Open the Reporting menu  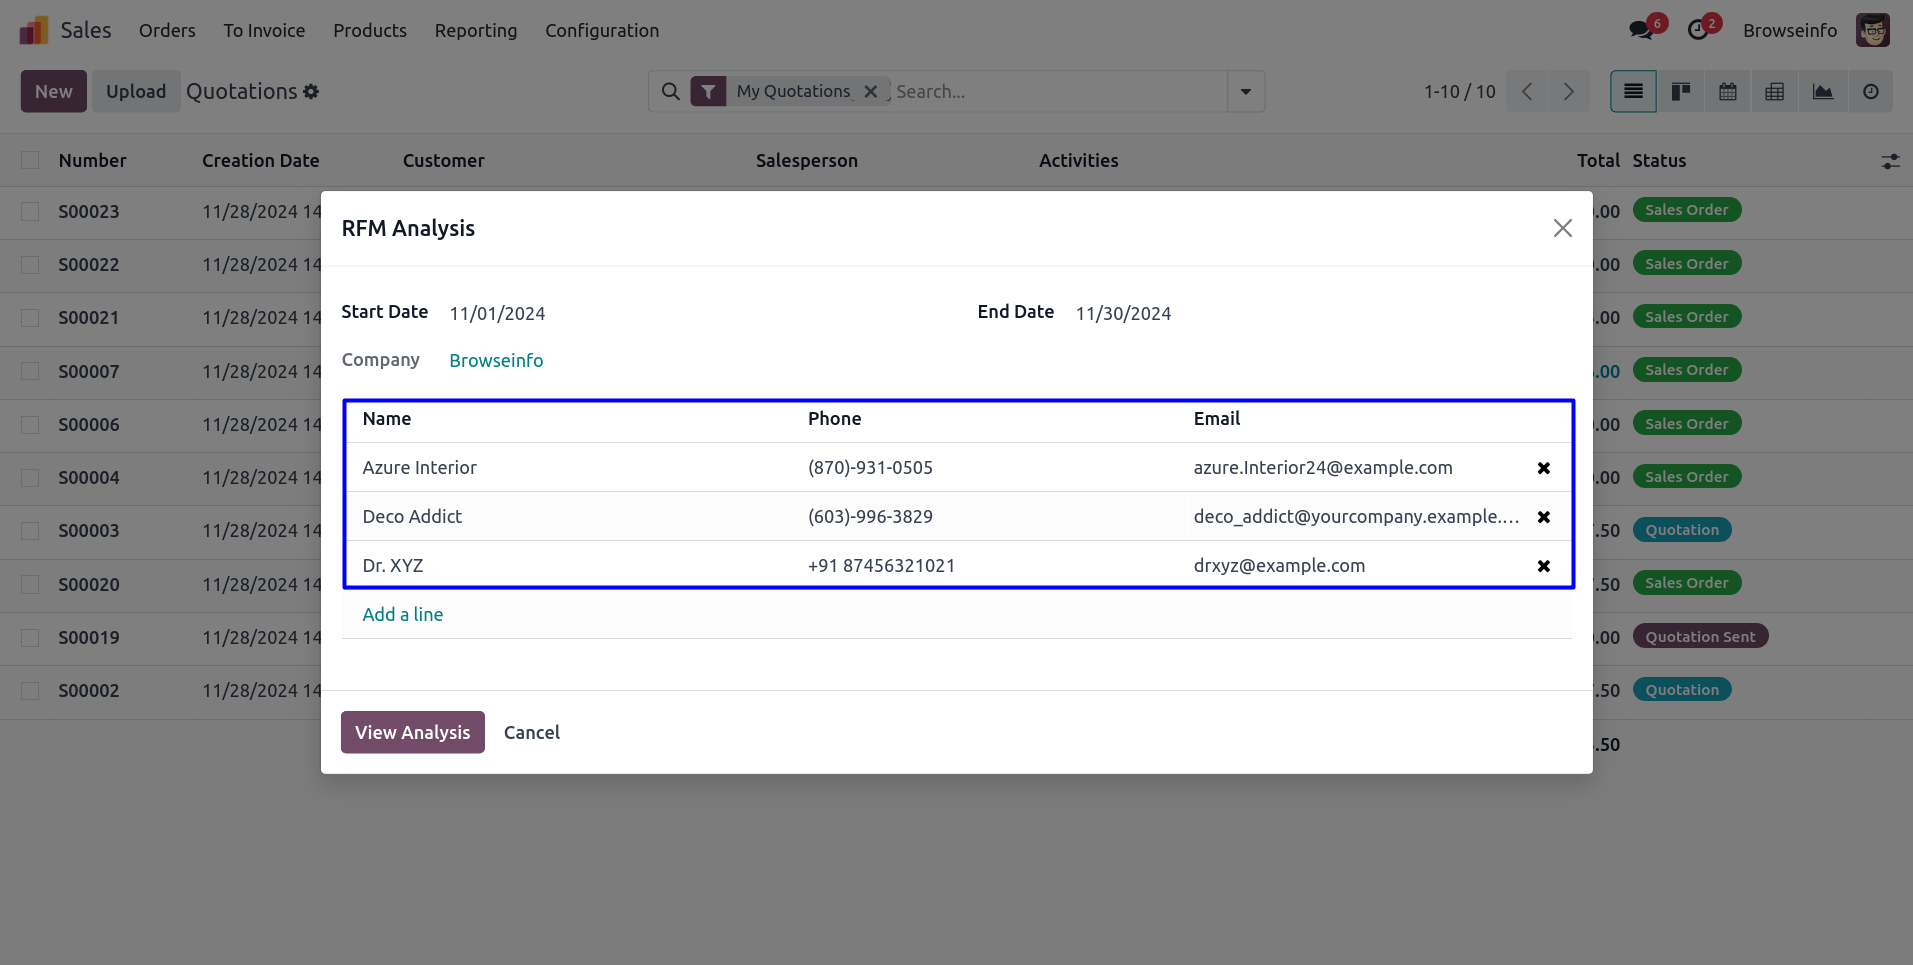(475, 31)
